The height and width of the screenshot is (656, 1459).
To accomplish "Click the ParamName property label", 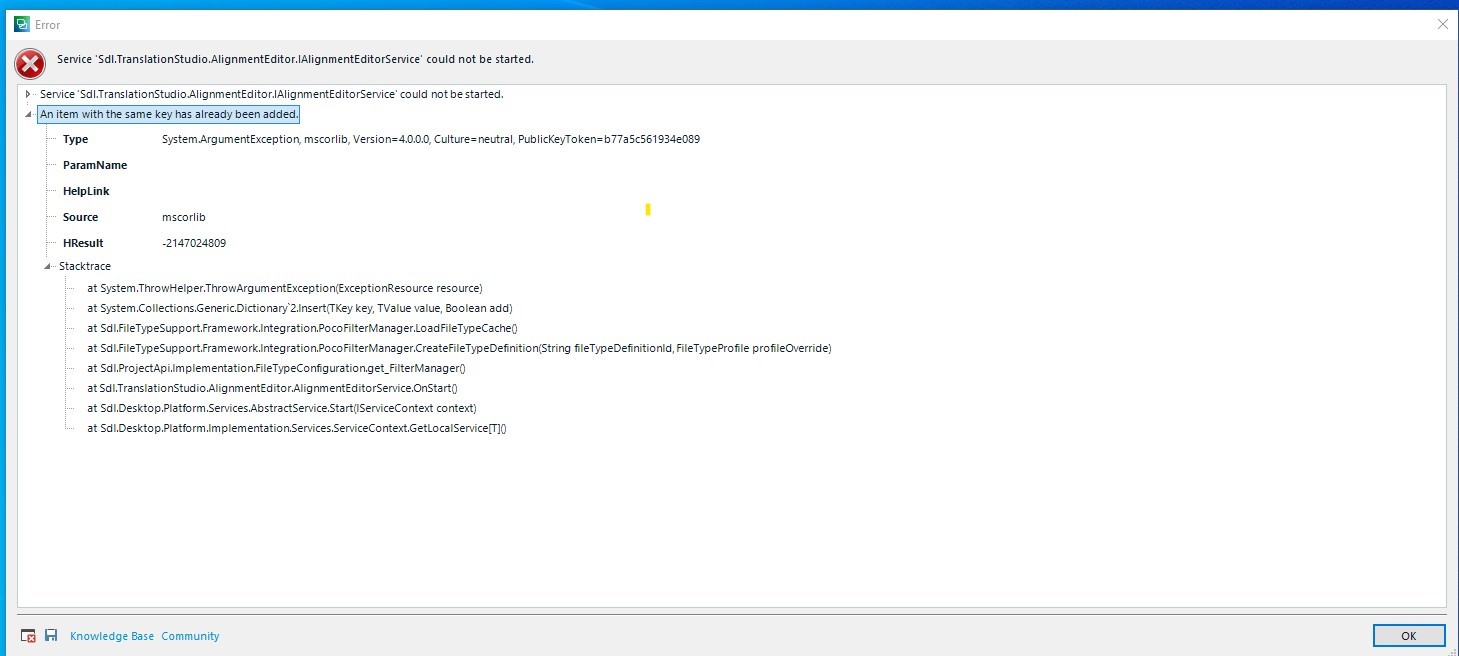I will [x=95, y=165].
